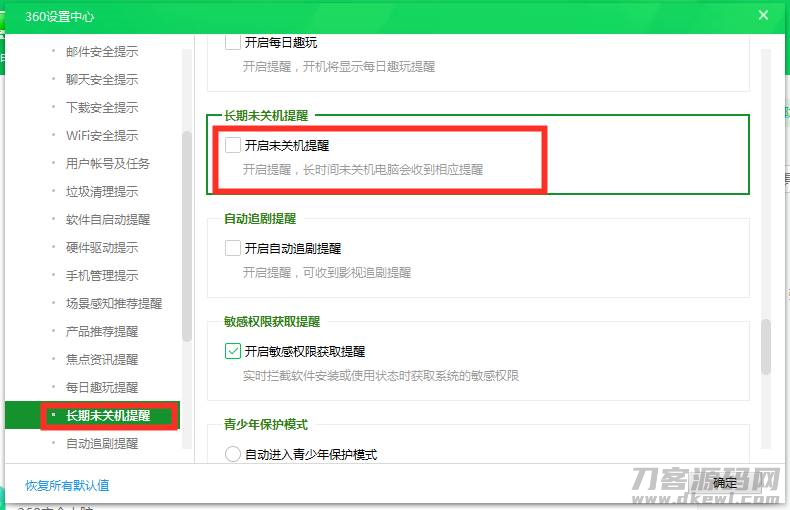Click 青少年保护模式 section heading
This screenshot has width=790, height=510.
266,424
